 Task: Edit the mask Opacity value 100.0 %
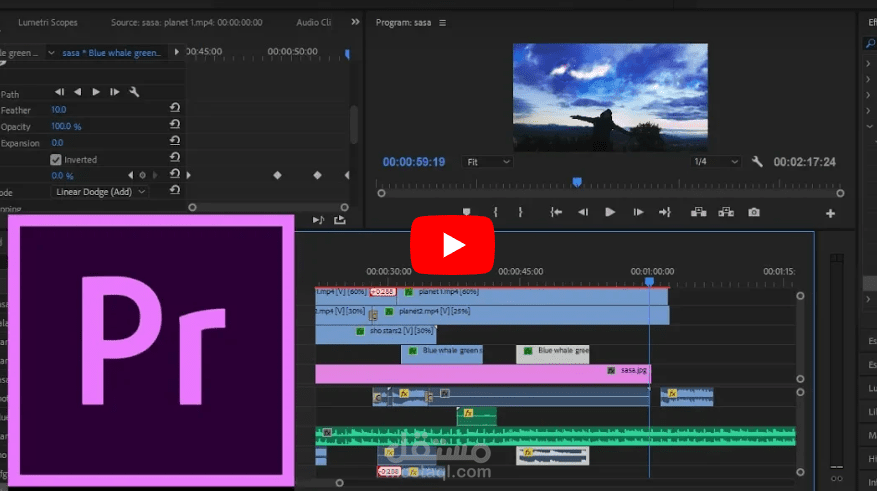click(x=66, y=126)
